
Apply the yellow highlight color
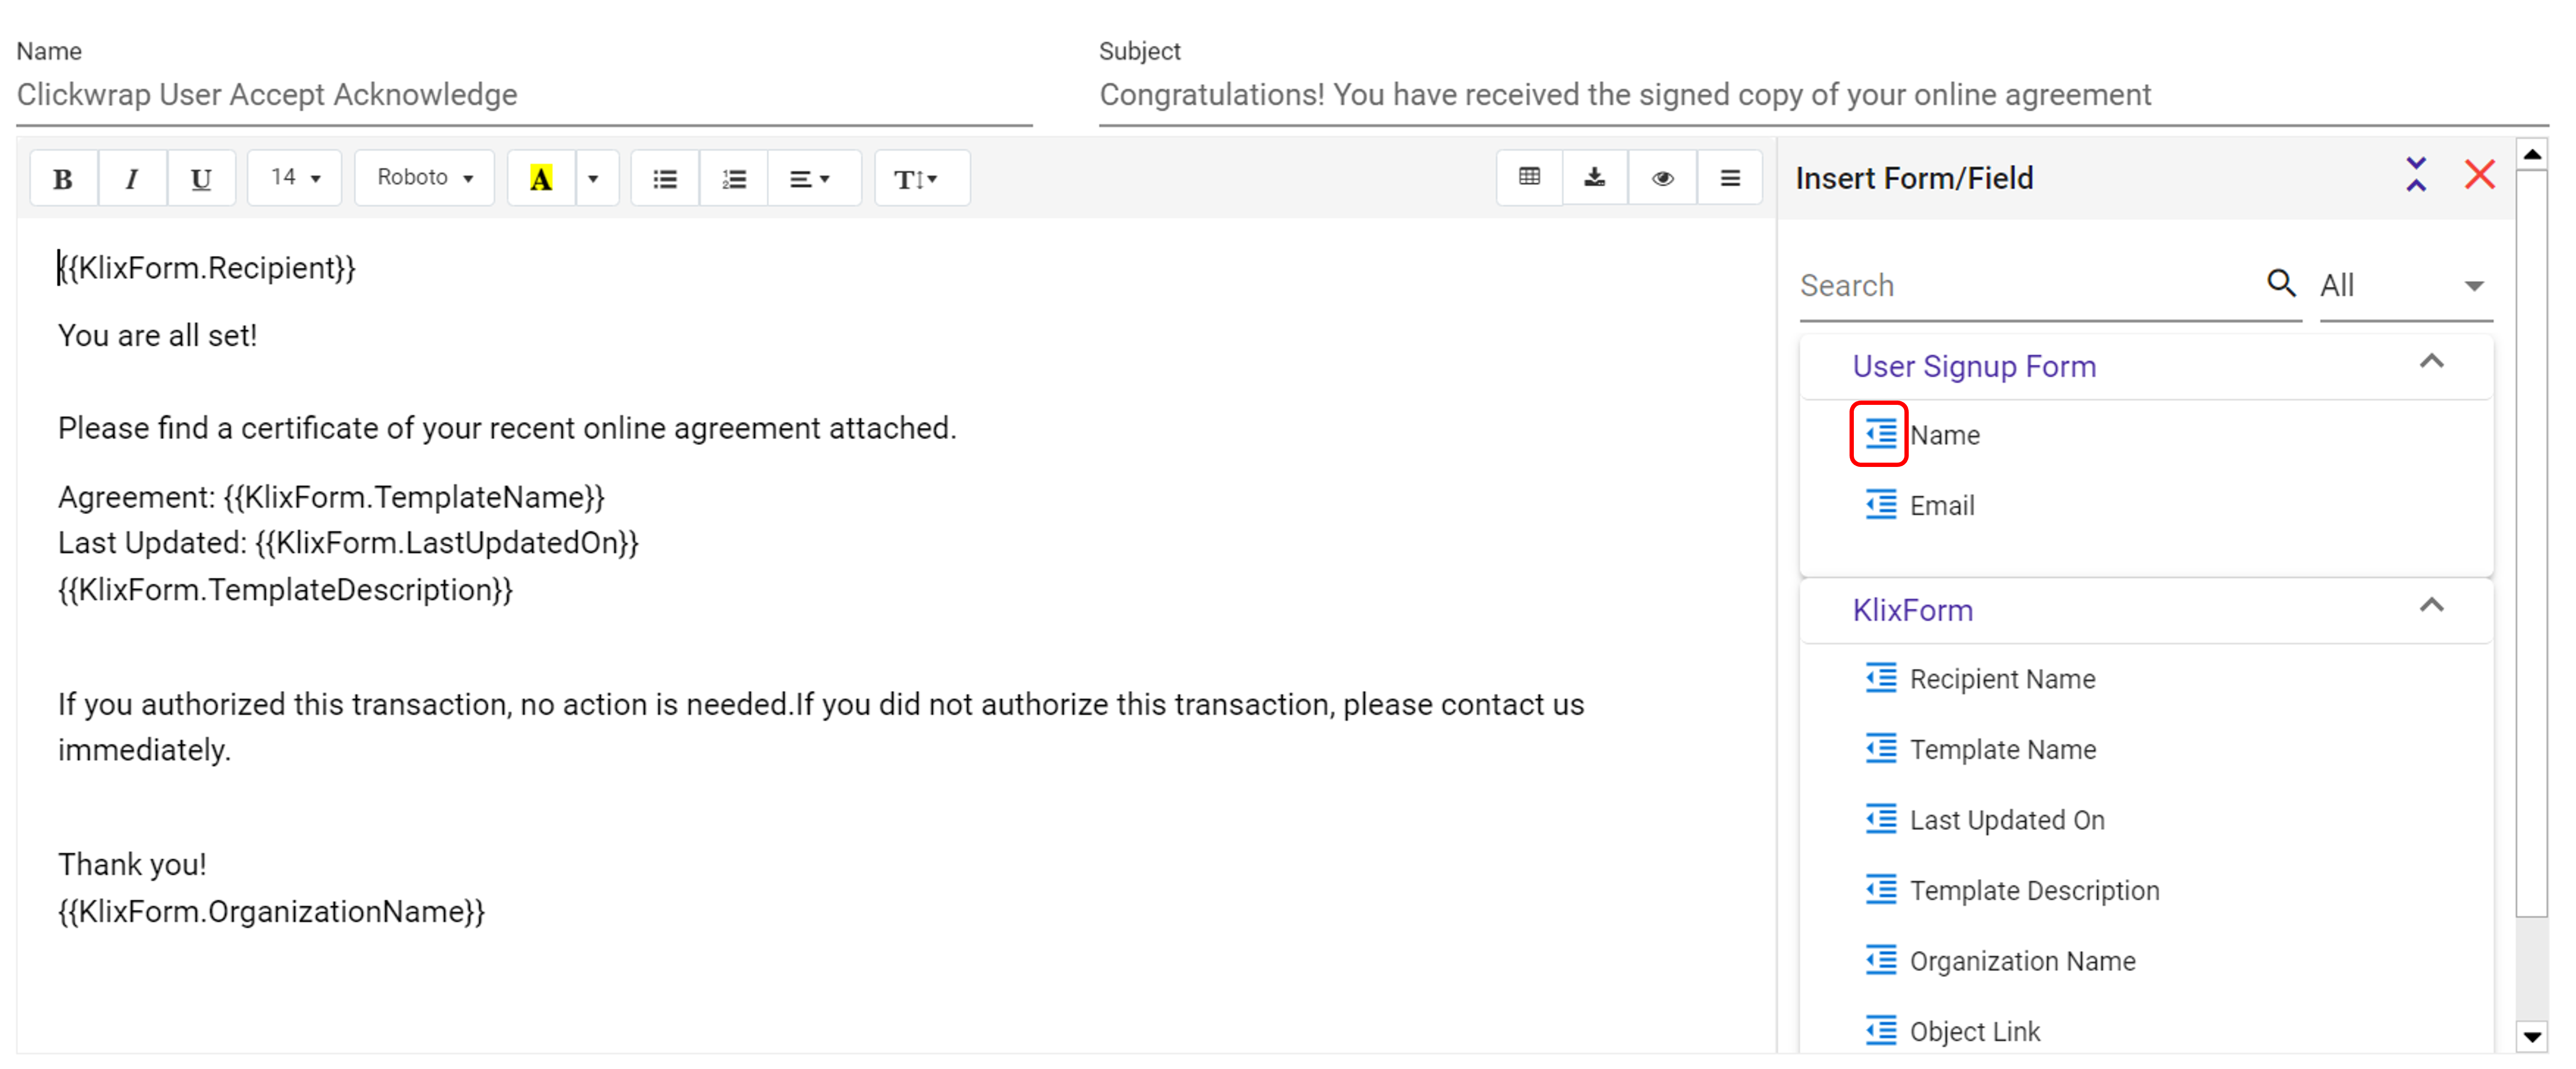(x=541, y=179)
